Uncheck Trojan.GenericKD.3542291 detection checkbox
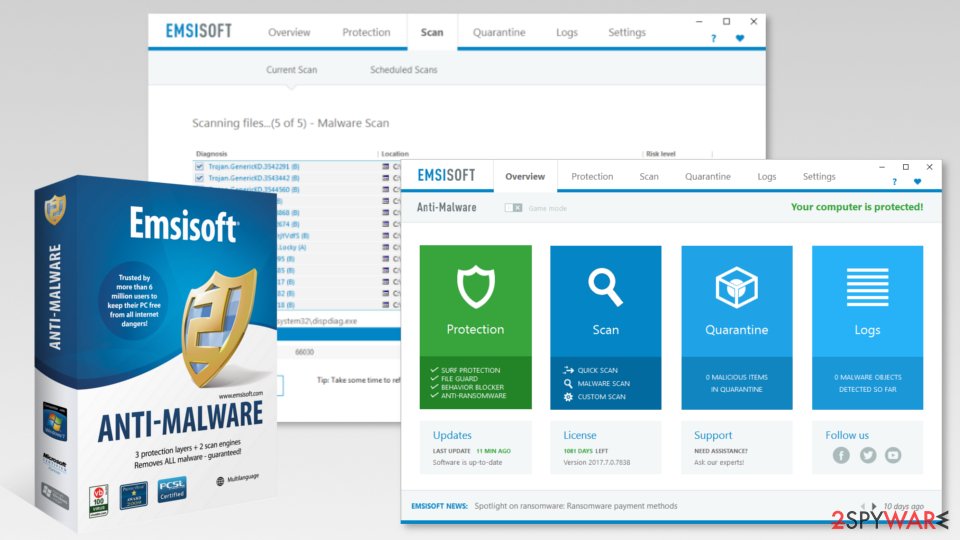Screen dimensions: 960x540 (199, 167)
